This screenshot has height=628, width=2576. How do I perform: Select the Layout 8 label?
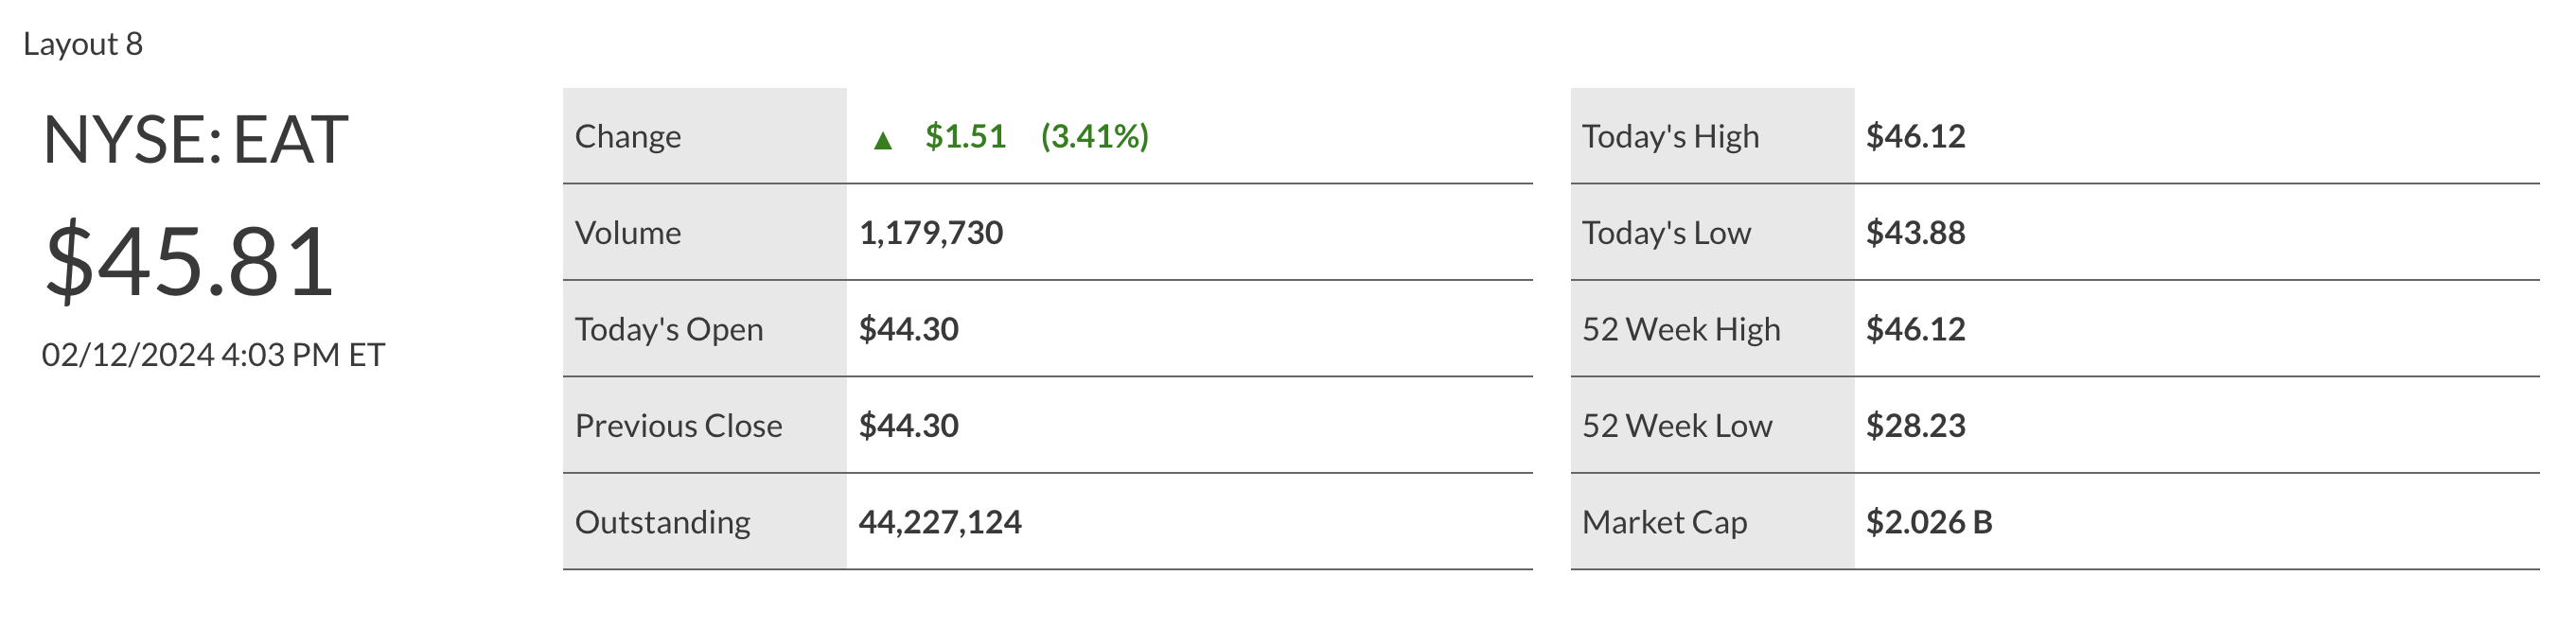pyautogui.click(x=83, y=44)
